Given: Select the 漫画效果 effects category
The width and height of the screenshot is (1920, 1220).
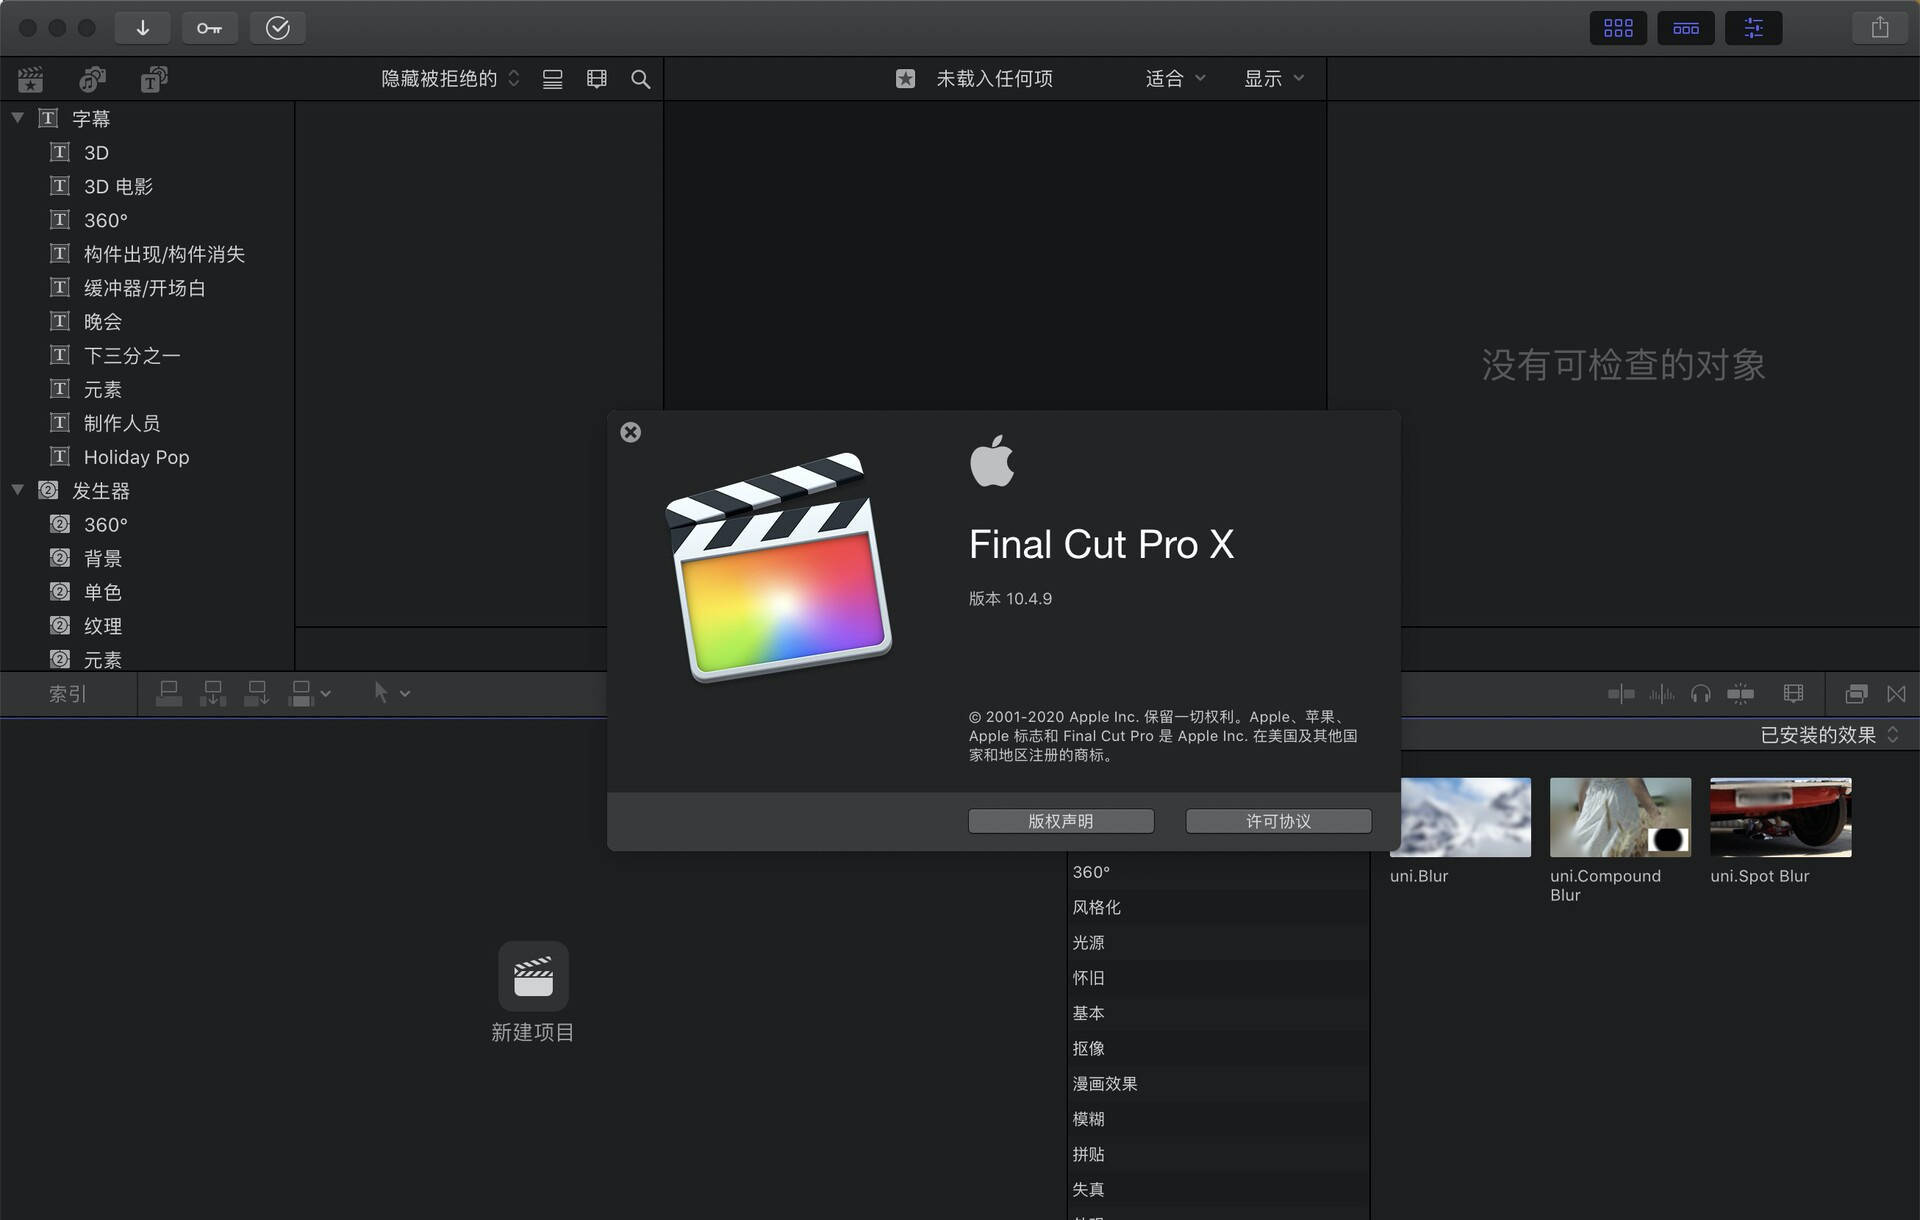Looking at the screenshot, I should point(1218,1084).
